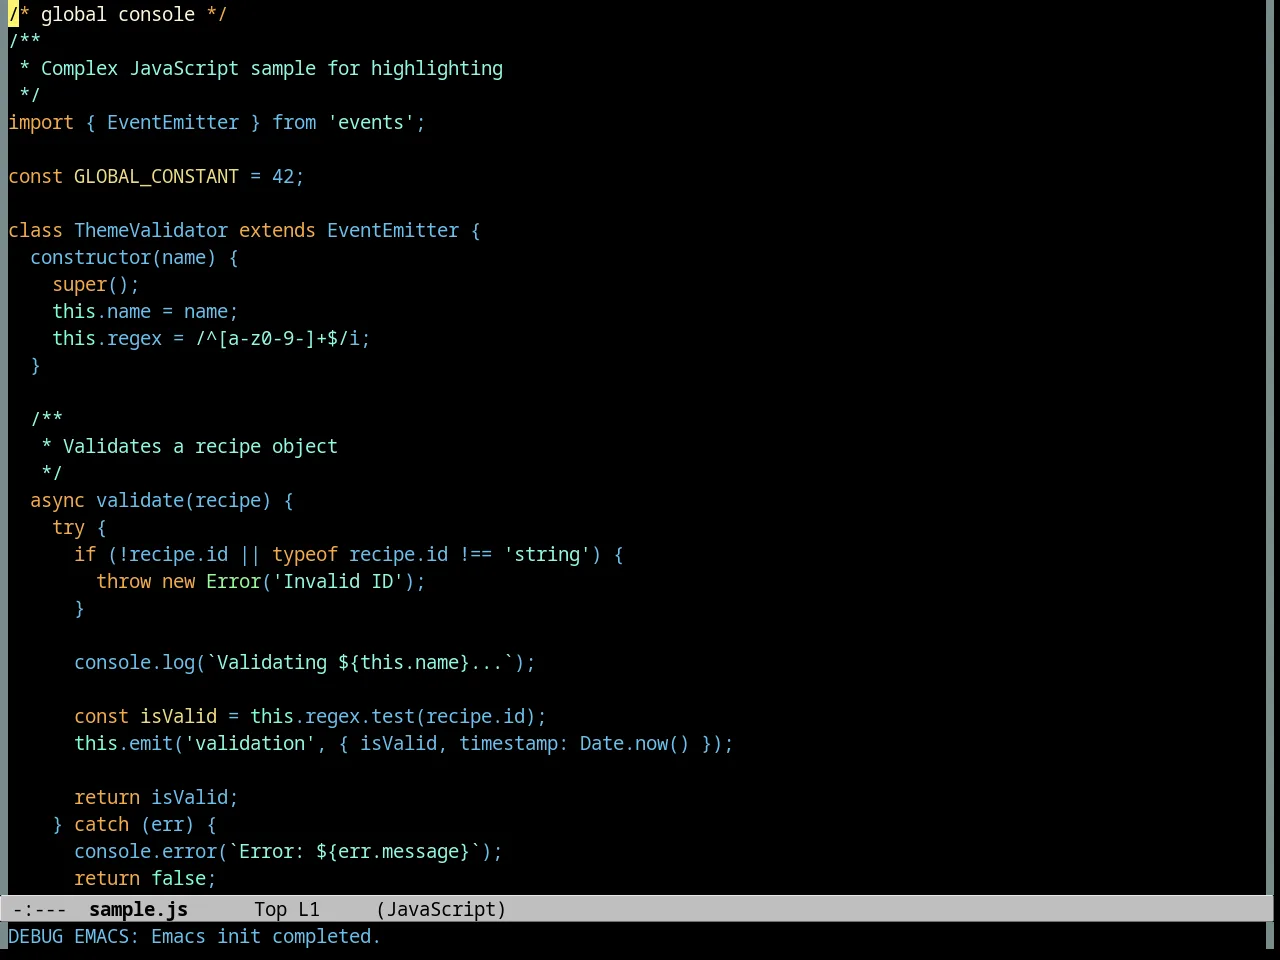Click the 'validate(recipe)' method name
The image size is (1280, 960).
coord(184,500)
